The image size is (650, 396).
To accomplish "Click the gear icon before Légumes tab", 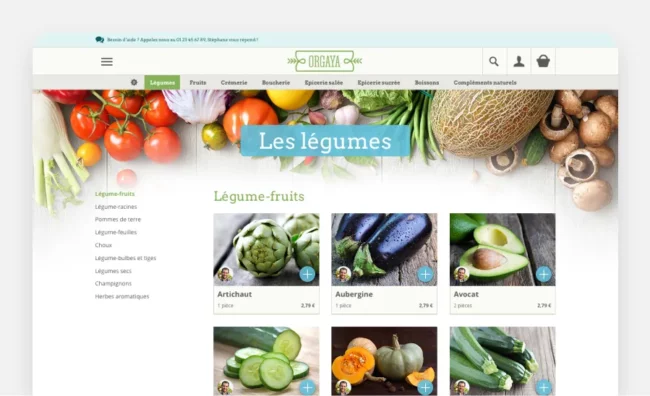I will coord(134,83).
